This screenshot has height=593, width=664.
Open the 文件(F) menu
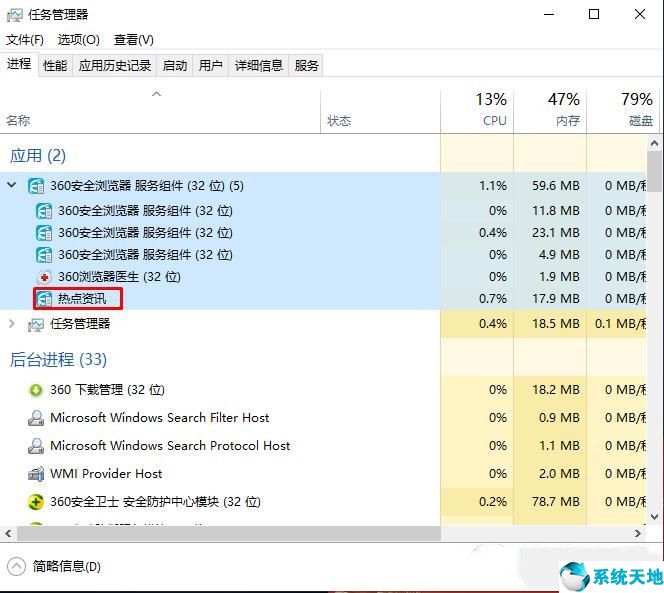pyautogui.click(x=25, y=40)
